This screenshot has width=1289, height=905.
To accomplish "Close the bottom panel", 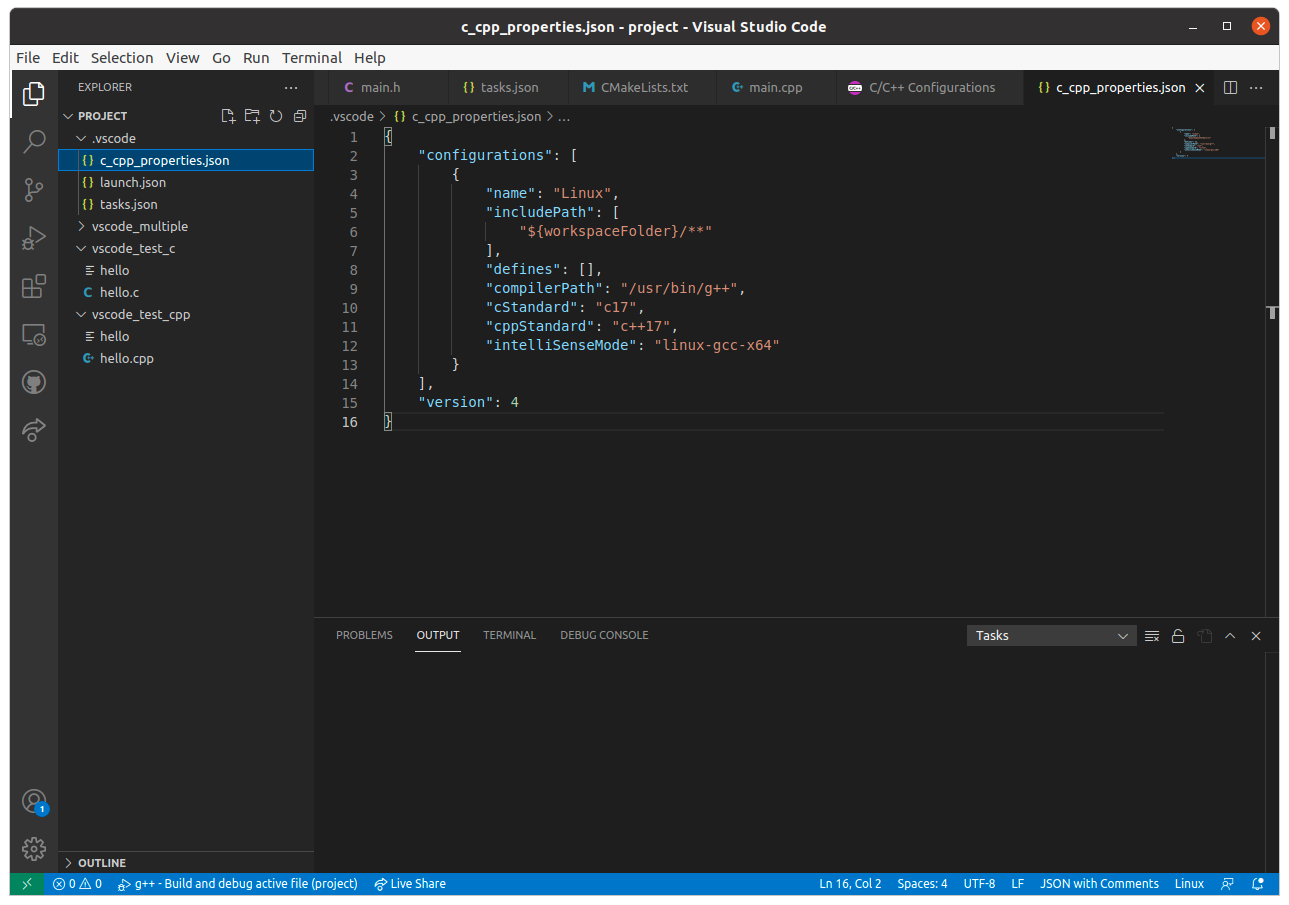I will [x=1256, y=636].
